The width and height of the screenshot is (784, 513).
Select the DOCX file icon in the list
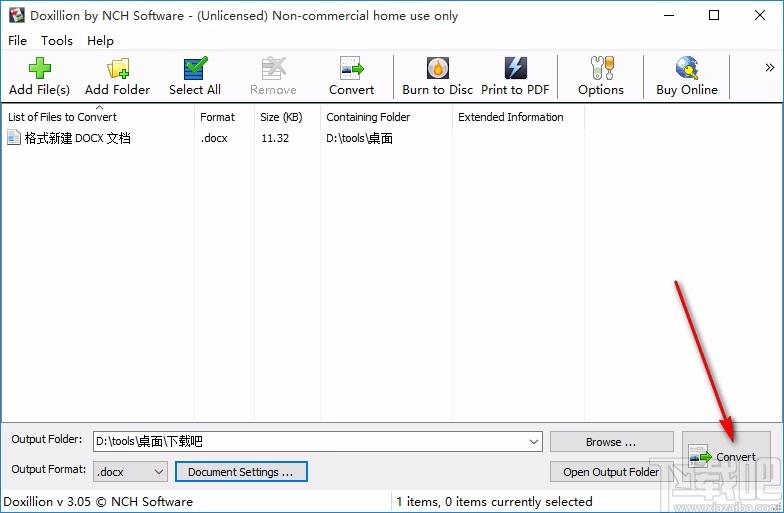(x=14, y=137)
